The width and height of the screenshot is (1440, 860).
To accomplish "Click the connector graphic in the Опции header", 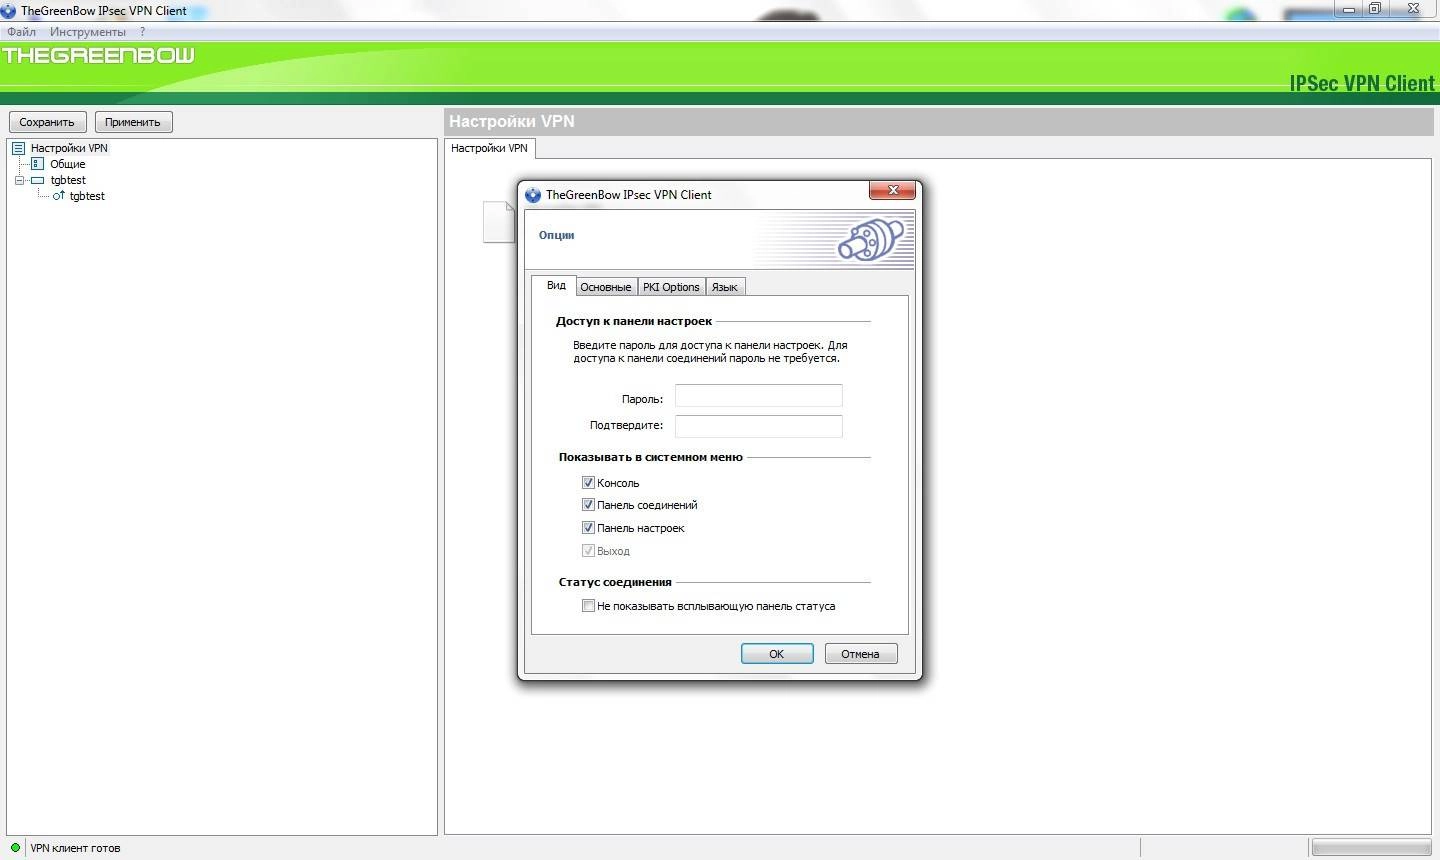I will (871, 240).
